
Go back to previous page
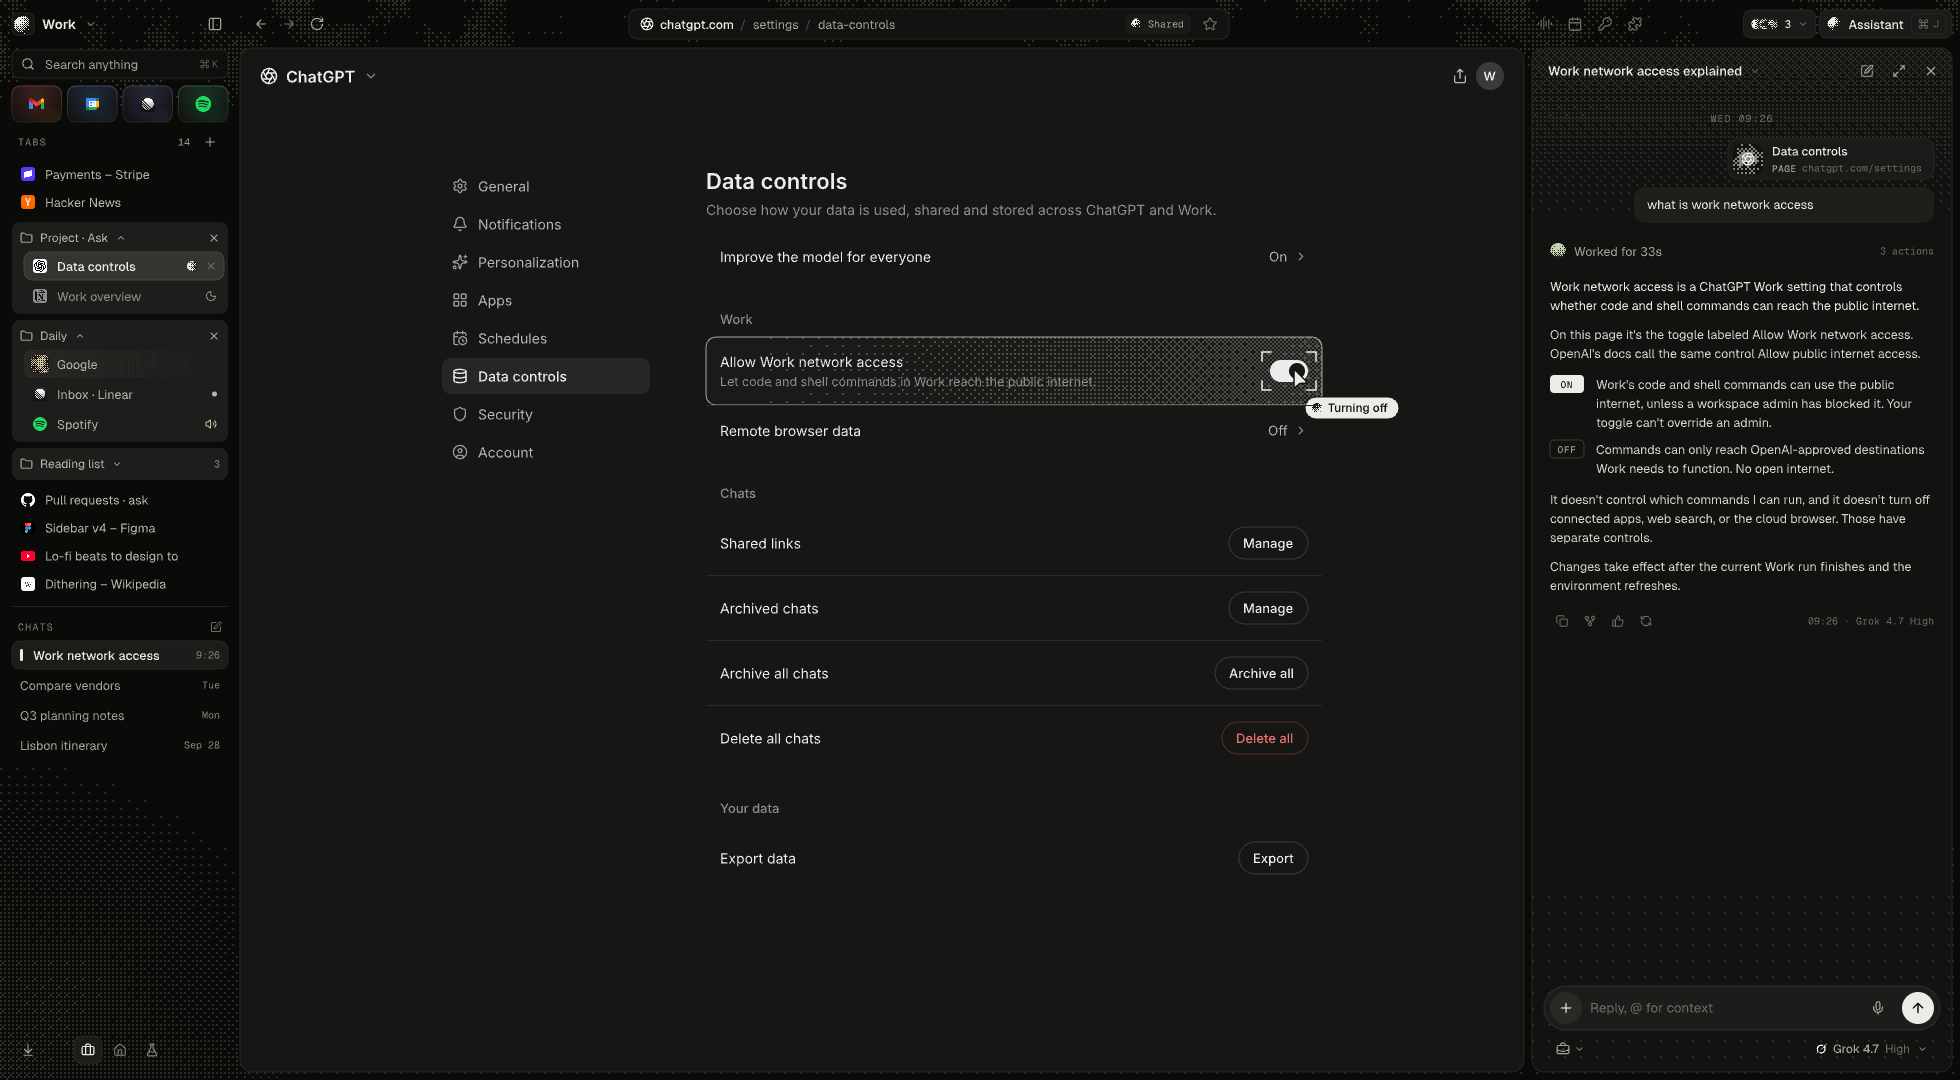click(x=261, y=24)
